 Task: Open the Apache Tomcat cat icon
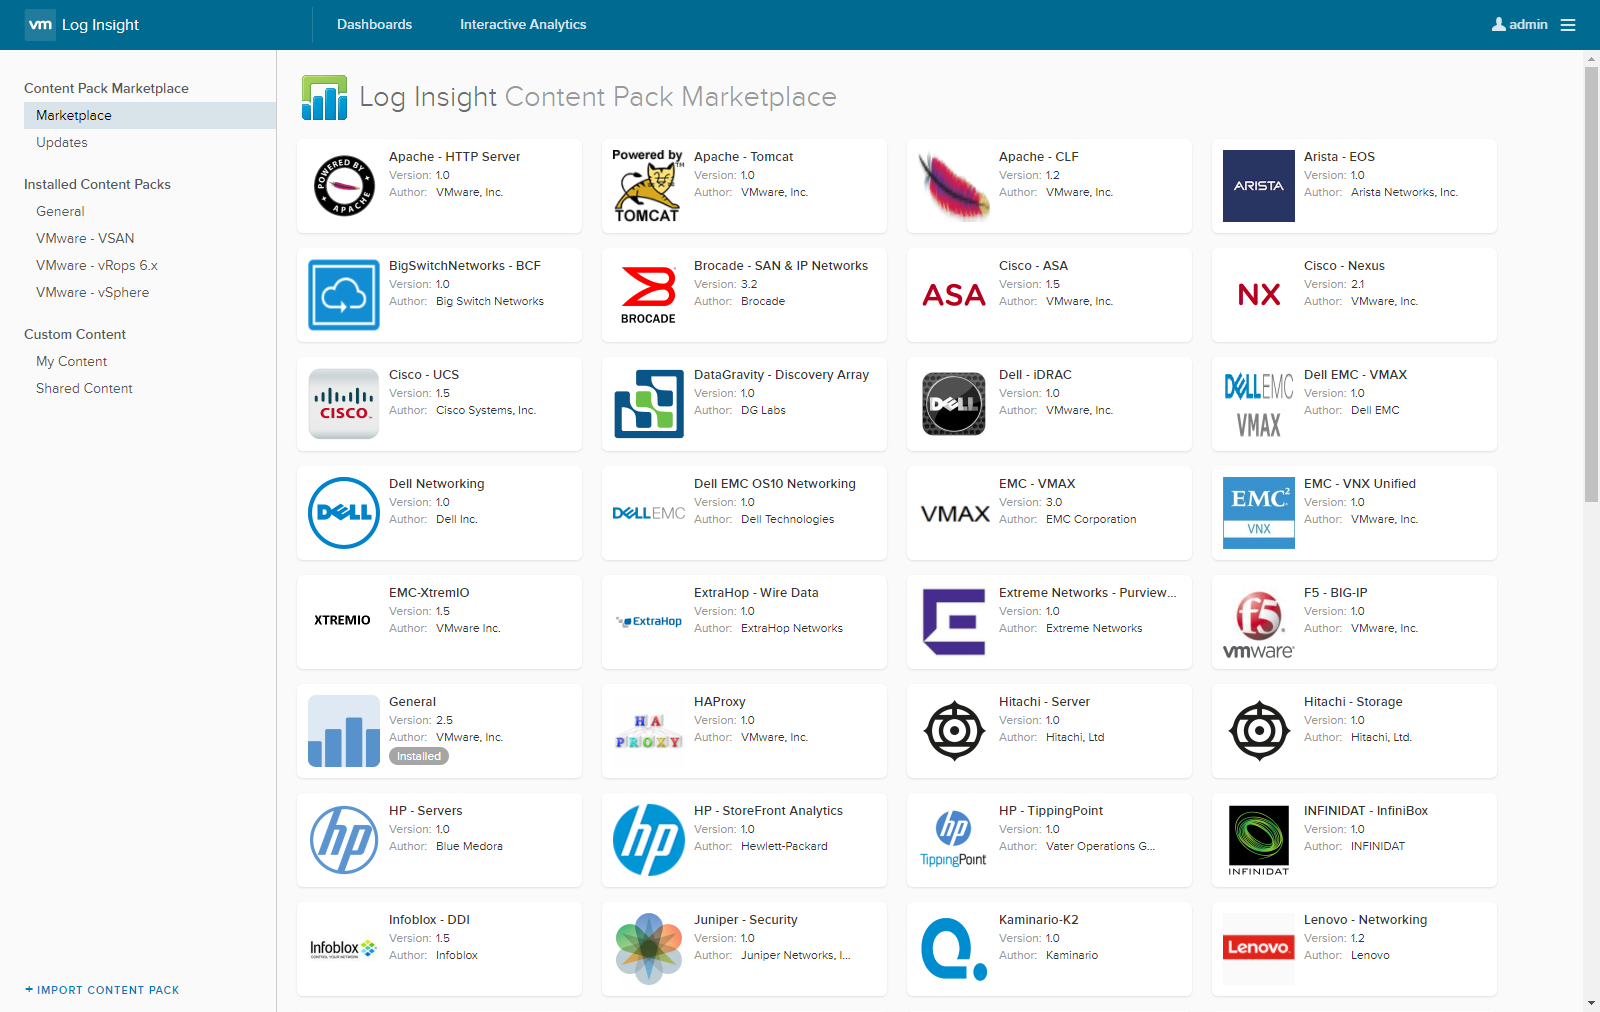coord(648,186)
